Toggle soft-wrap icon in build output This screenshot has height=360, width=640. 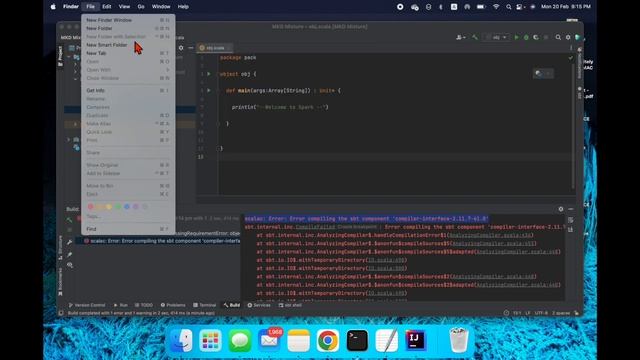pyautogui.click(x=571, y=220)
